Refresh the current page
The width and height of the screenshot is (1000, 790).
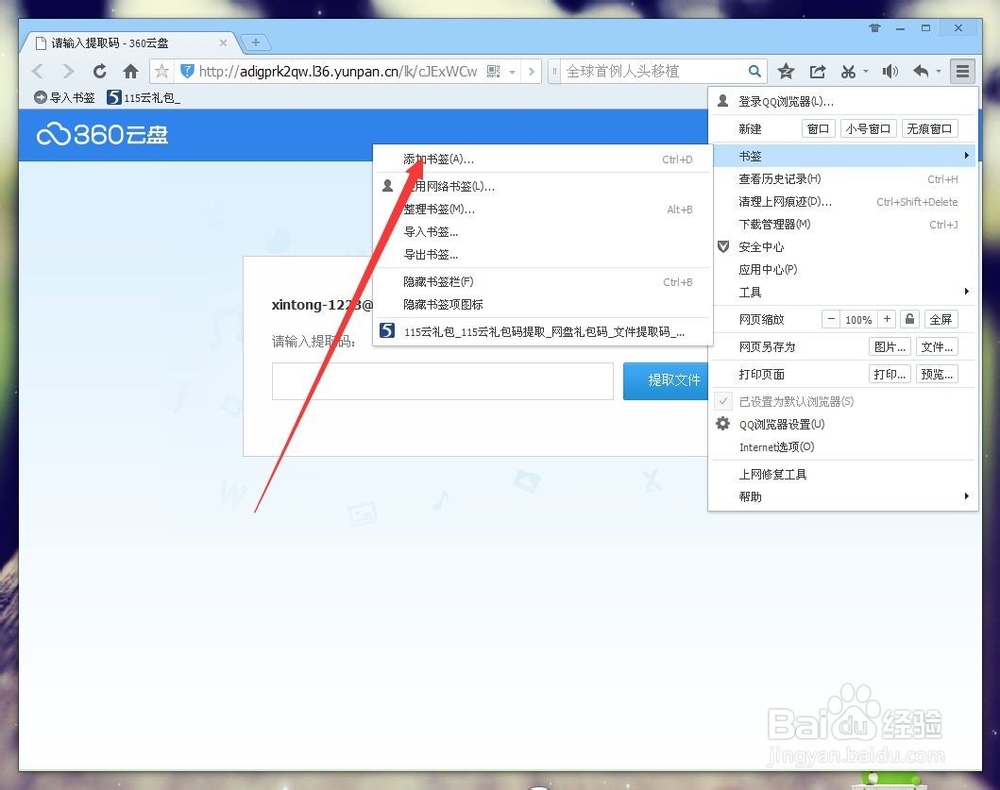point(99,71)
